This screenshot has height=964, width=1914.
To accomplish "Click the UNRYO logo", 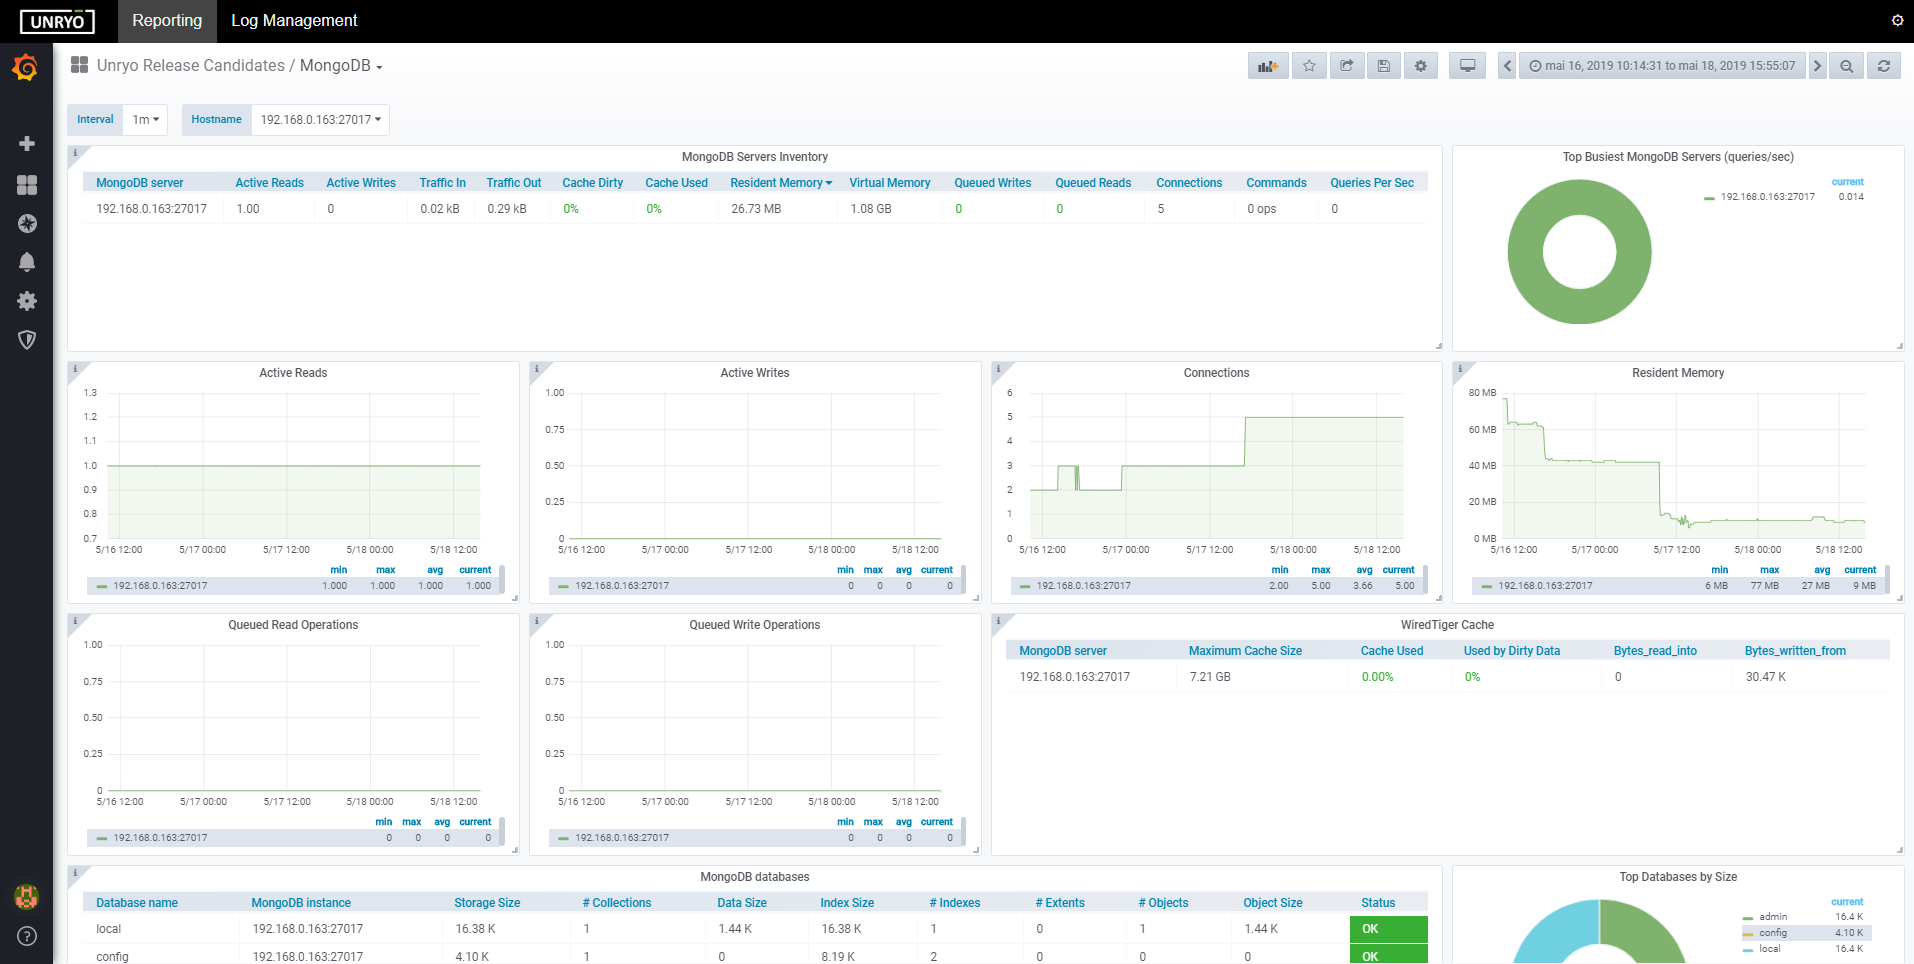I will [x=57, y=21].
